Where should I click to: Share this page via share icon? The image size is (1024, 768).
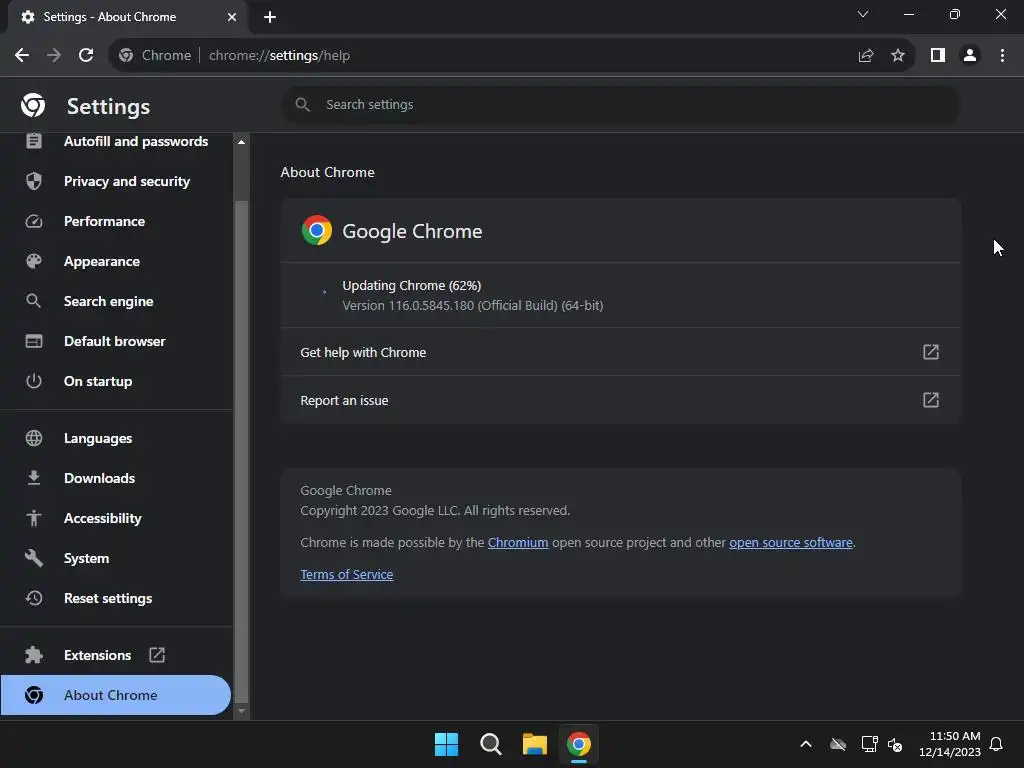point(866,56)
